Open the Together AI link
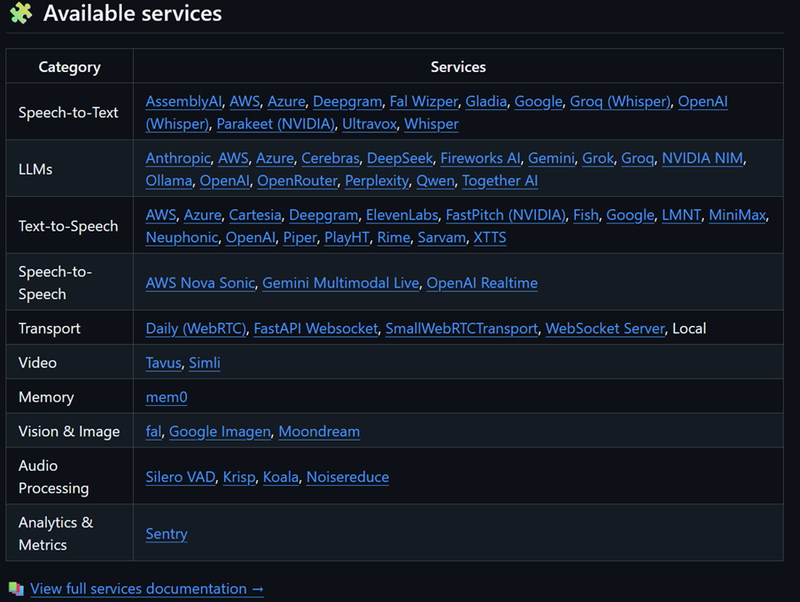Viewport: 800px width, 602px height. (x=500, y=181)
